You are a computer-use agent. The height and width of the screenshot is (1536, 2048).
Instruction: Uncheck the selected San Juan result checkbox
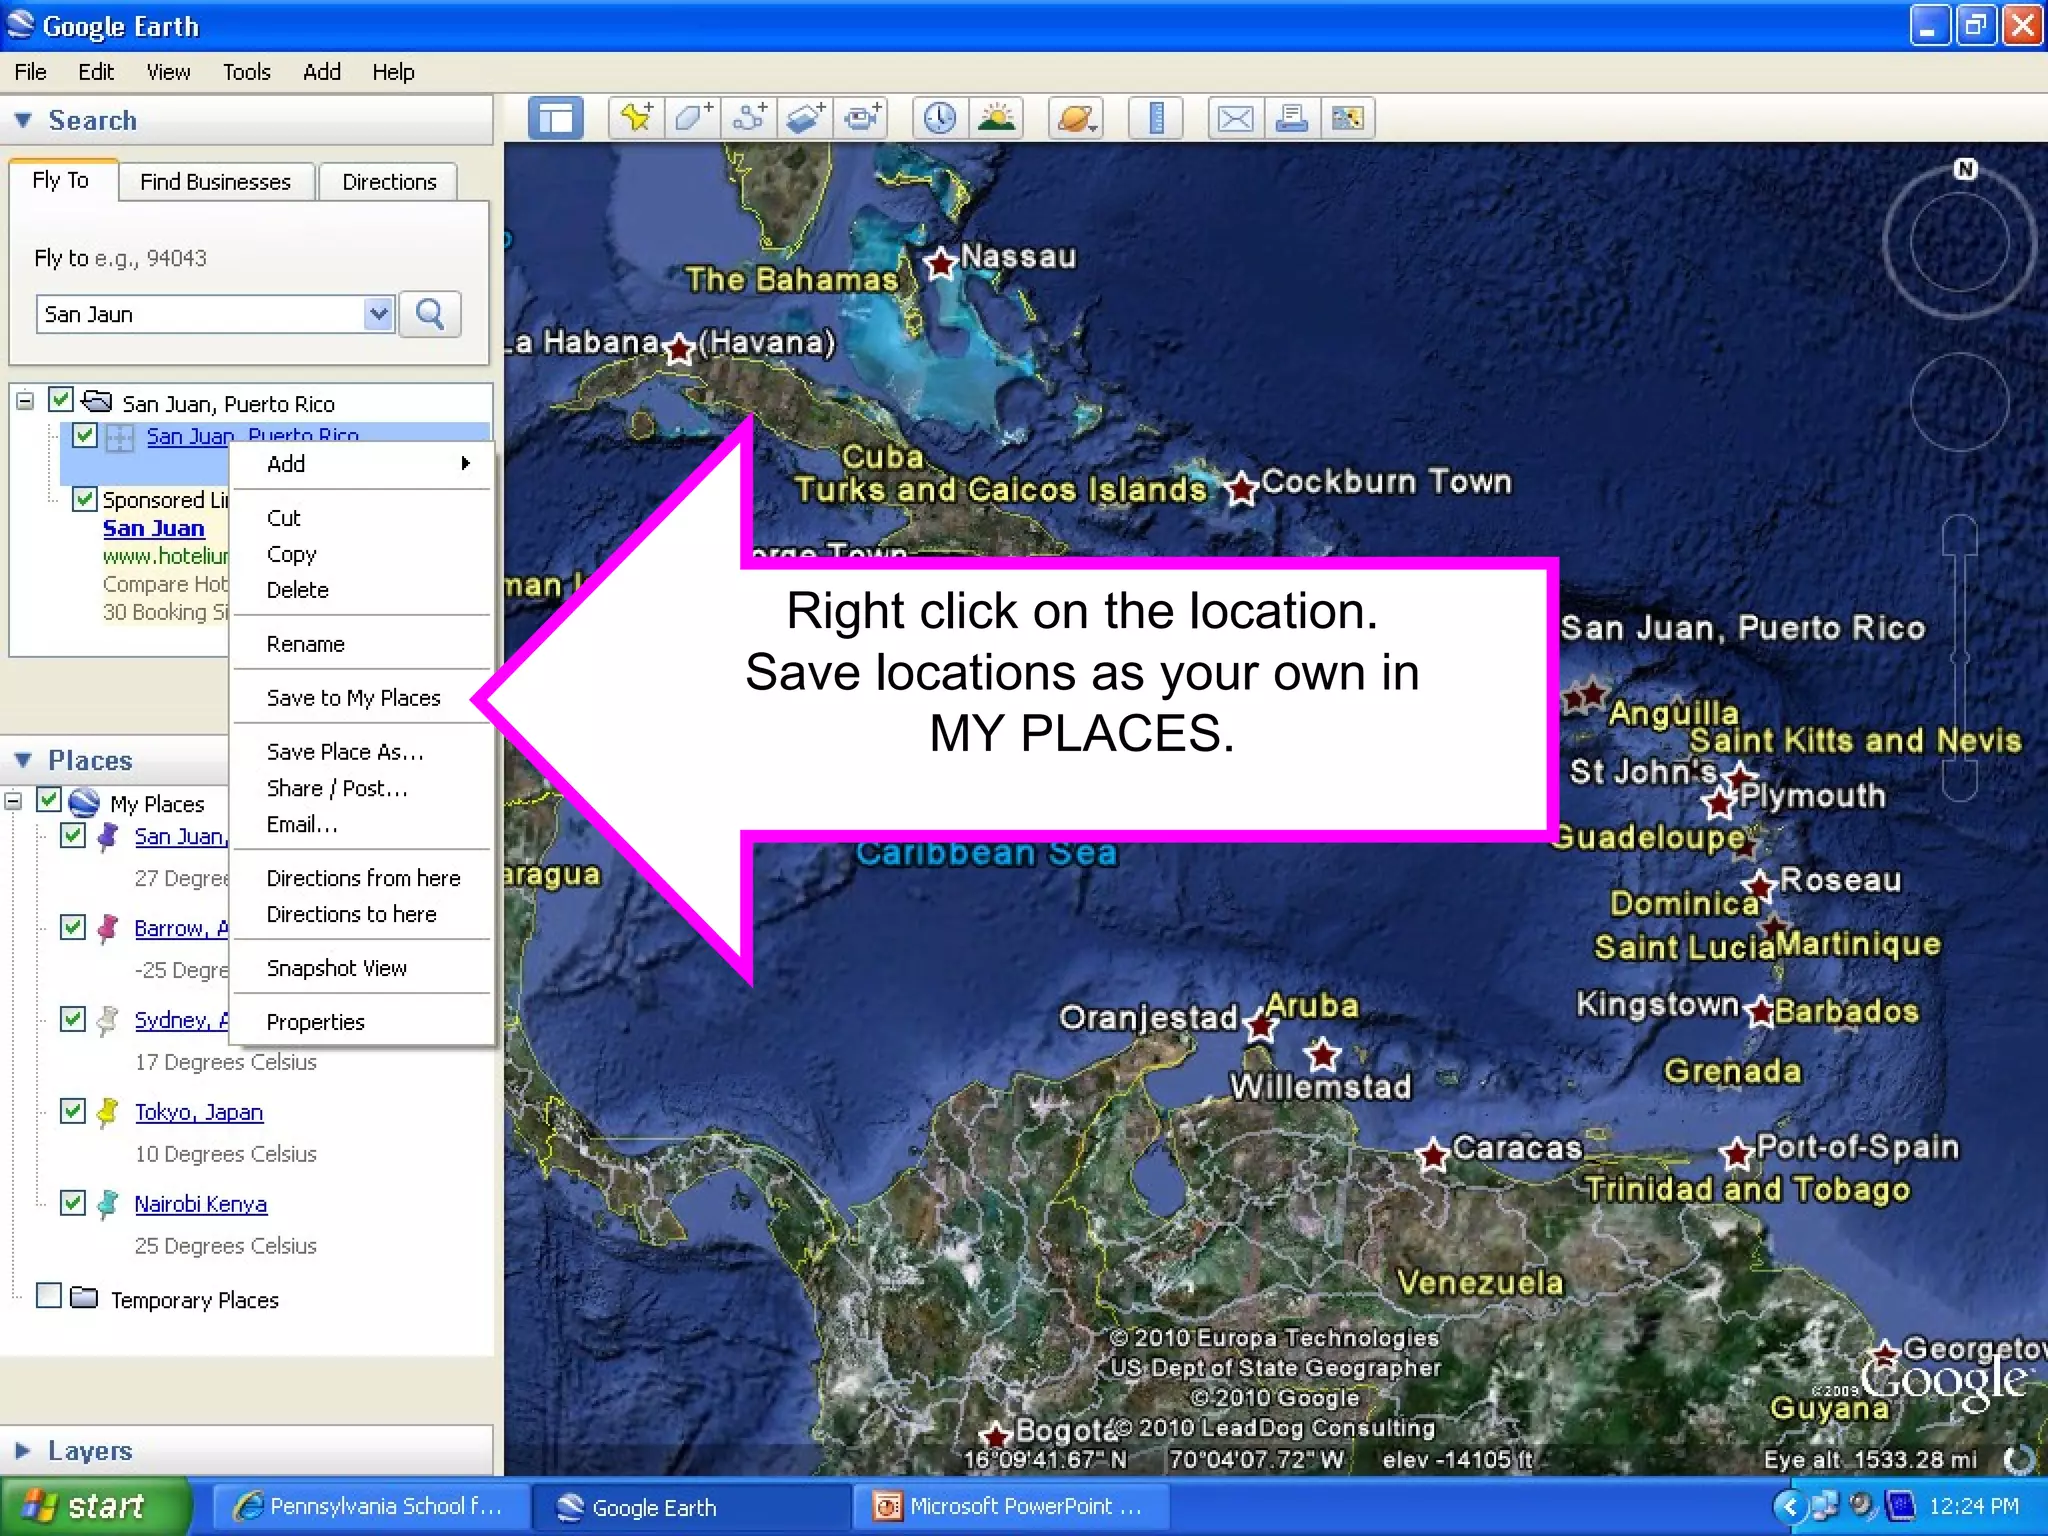point(85,435)
